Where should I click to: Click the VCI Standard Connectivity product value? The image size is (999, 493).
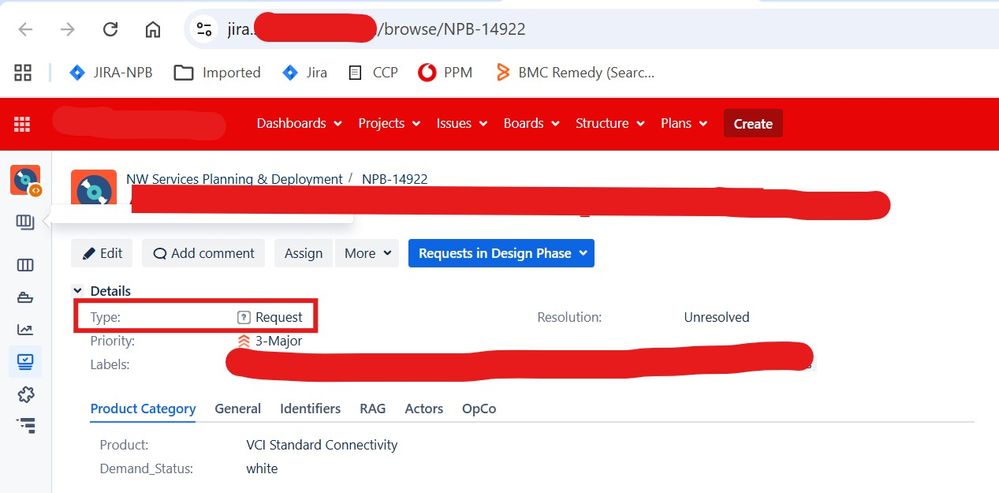pyautogui.click(x=322, y=445)
